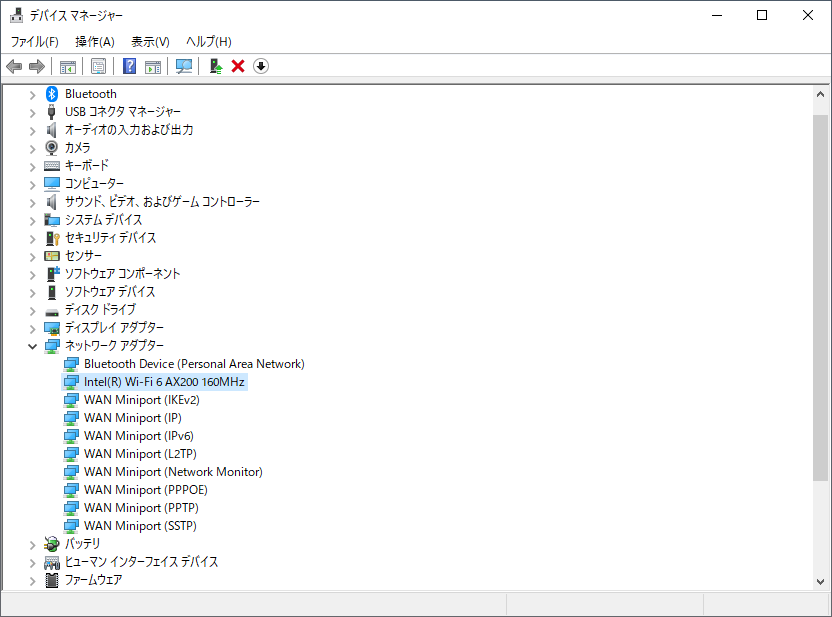Viewport: 832px width, 617px height.
Task: Click the Update driver toolbar icon
Action: pos(215,66)
